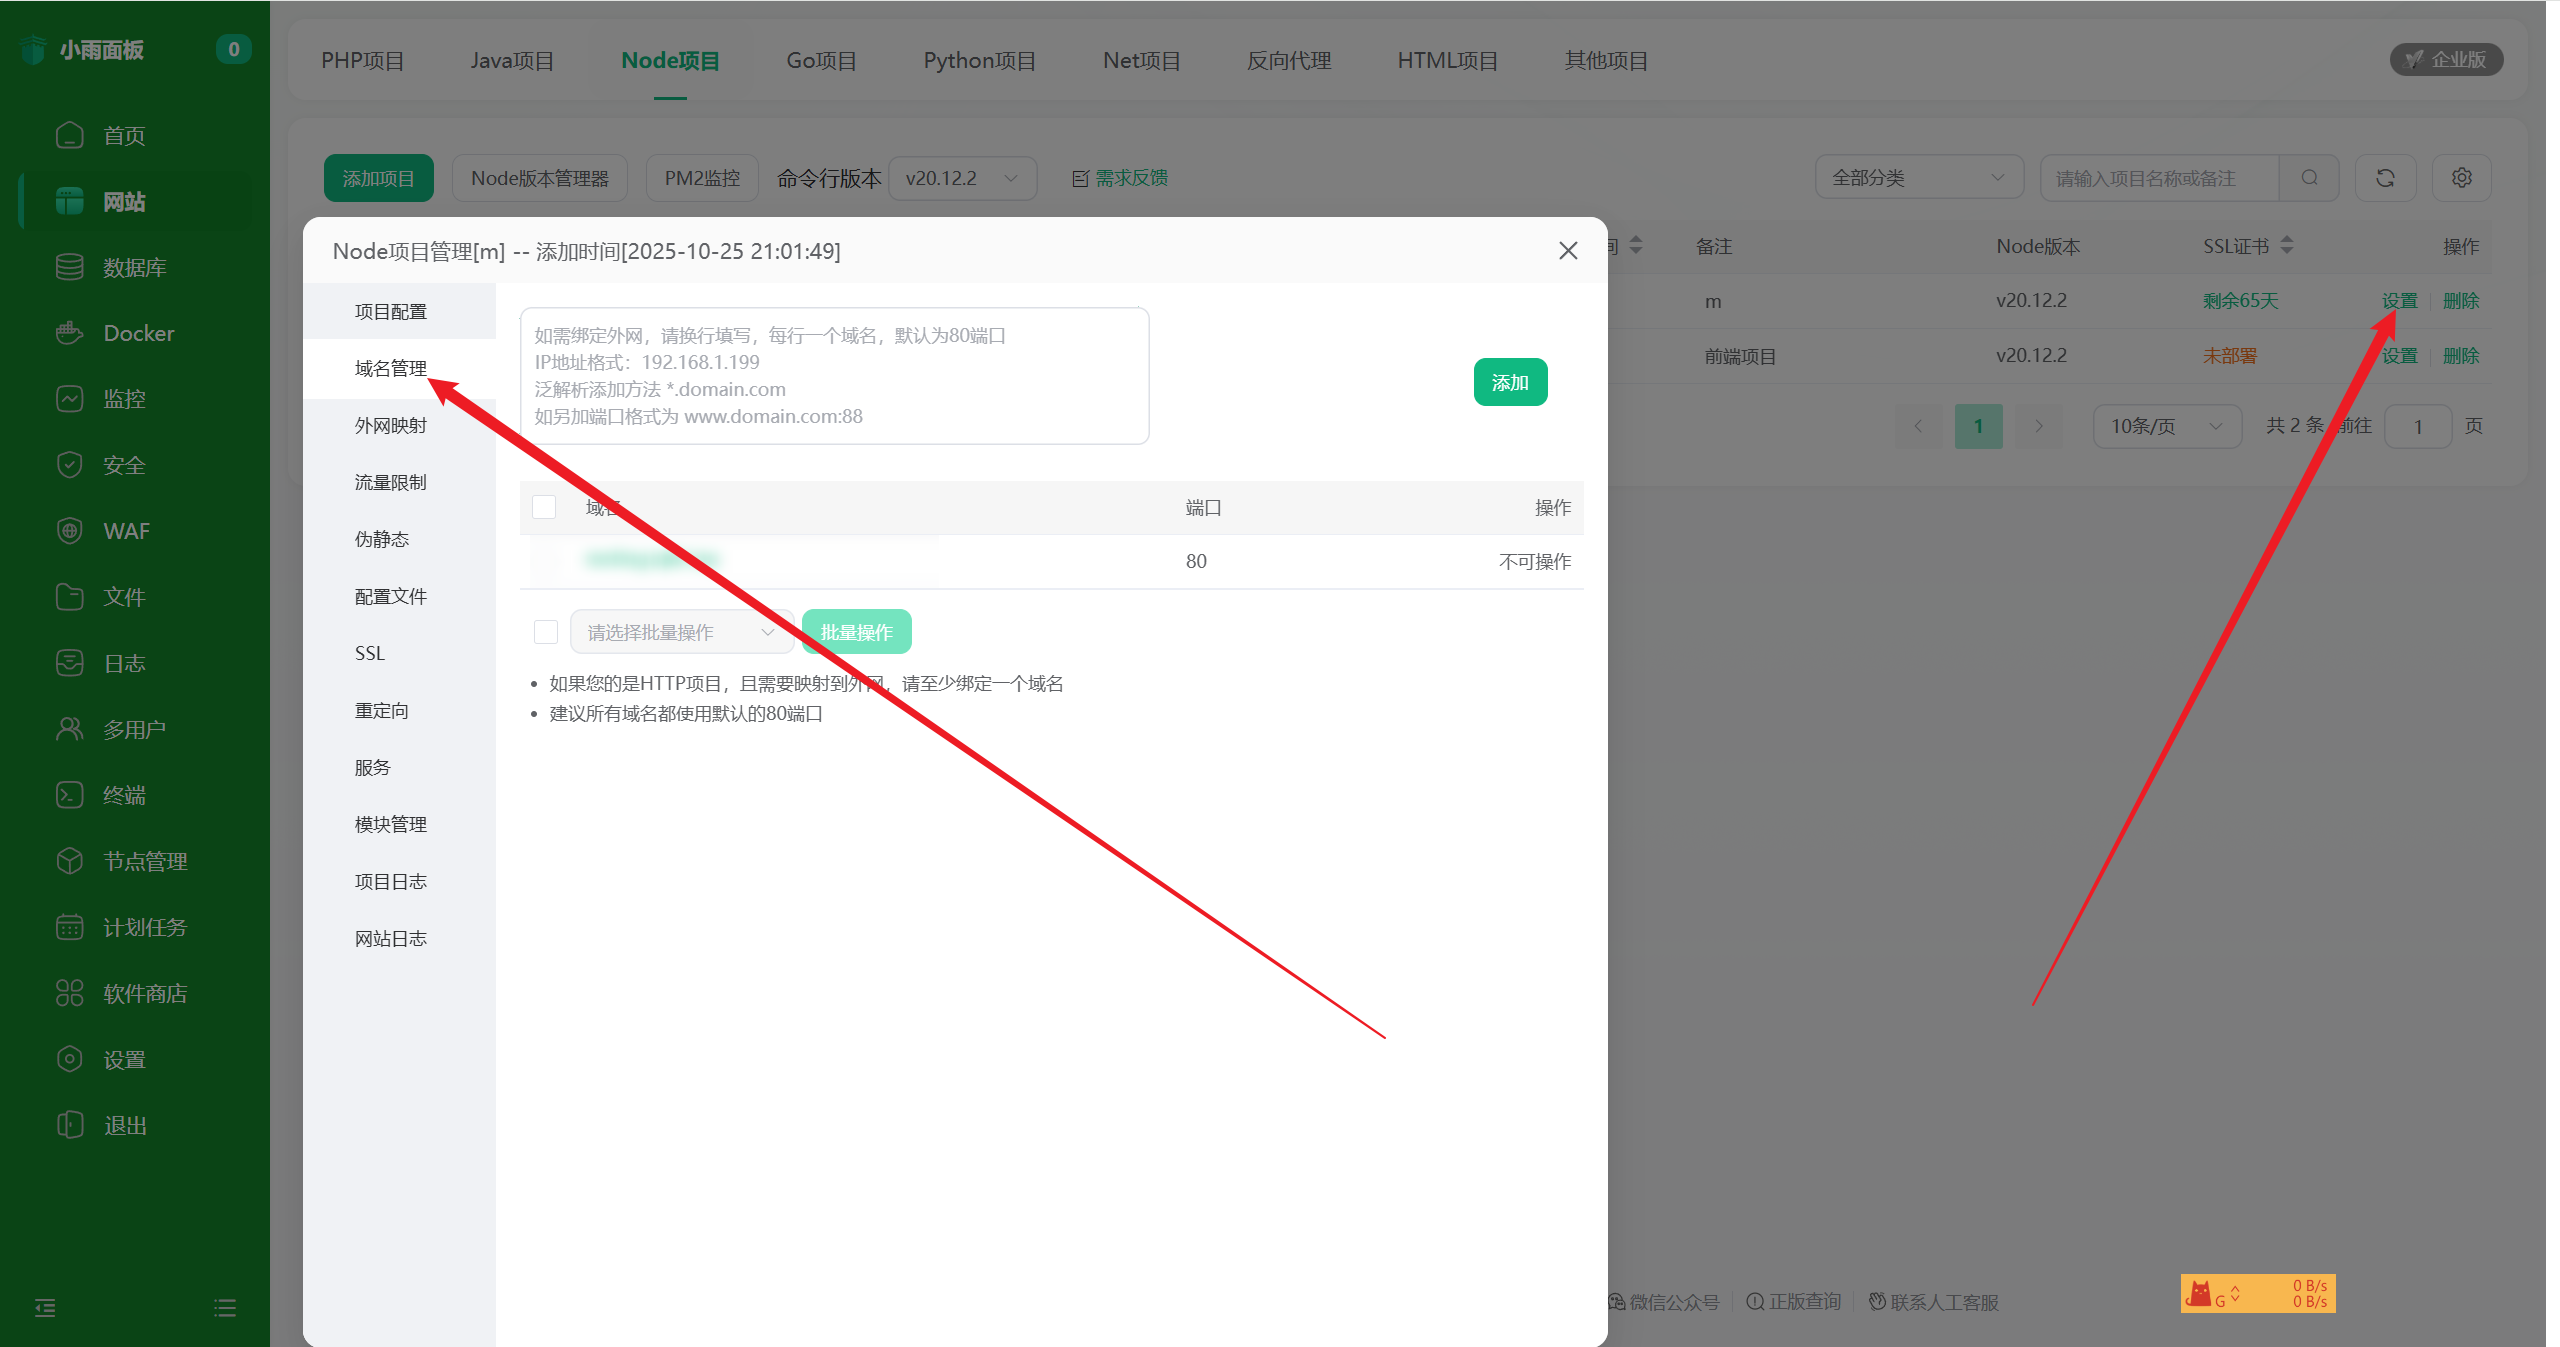
Task: Open the terminal icon in sidebar
Action: (69, 795)
